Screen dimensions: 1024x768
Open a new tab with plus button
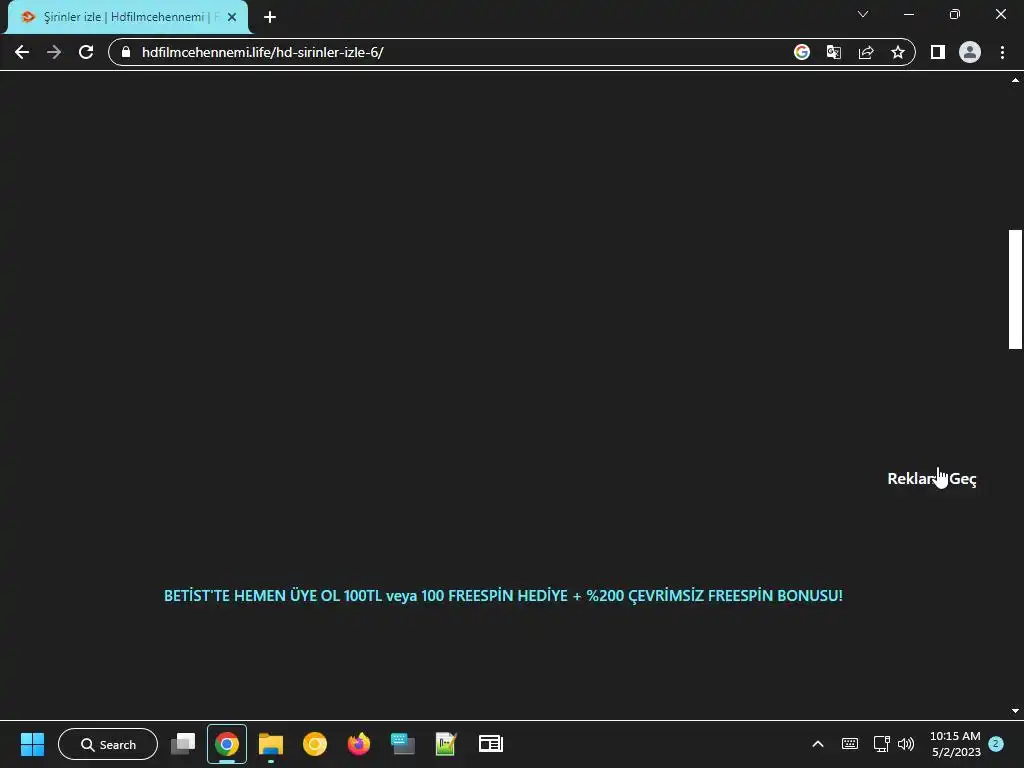click(270, 17)
